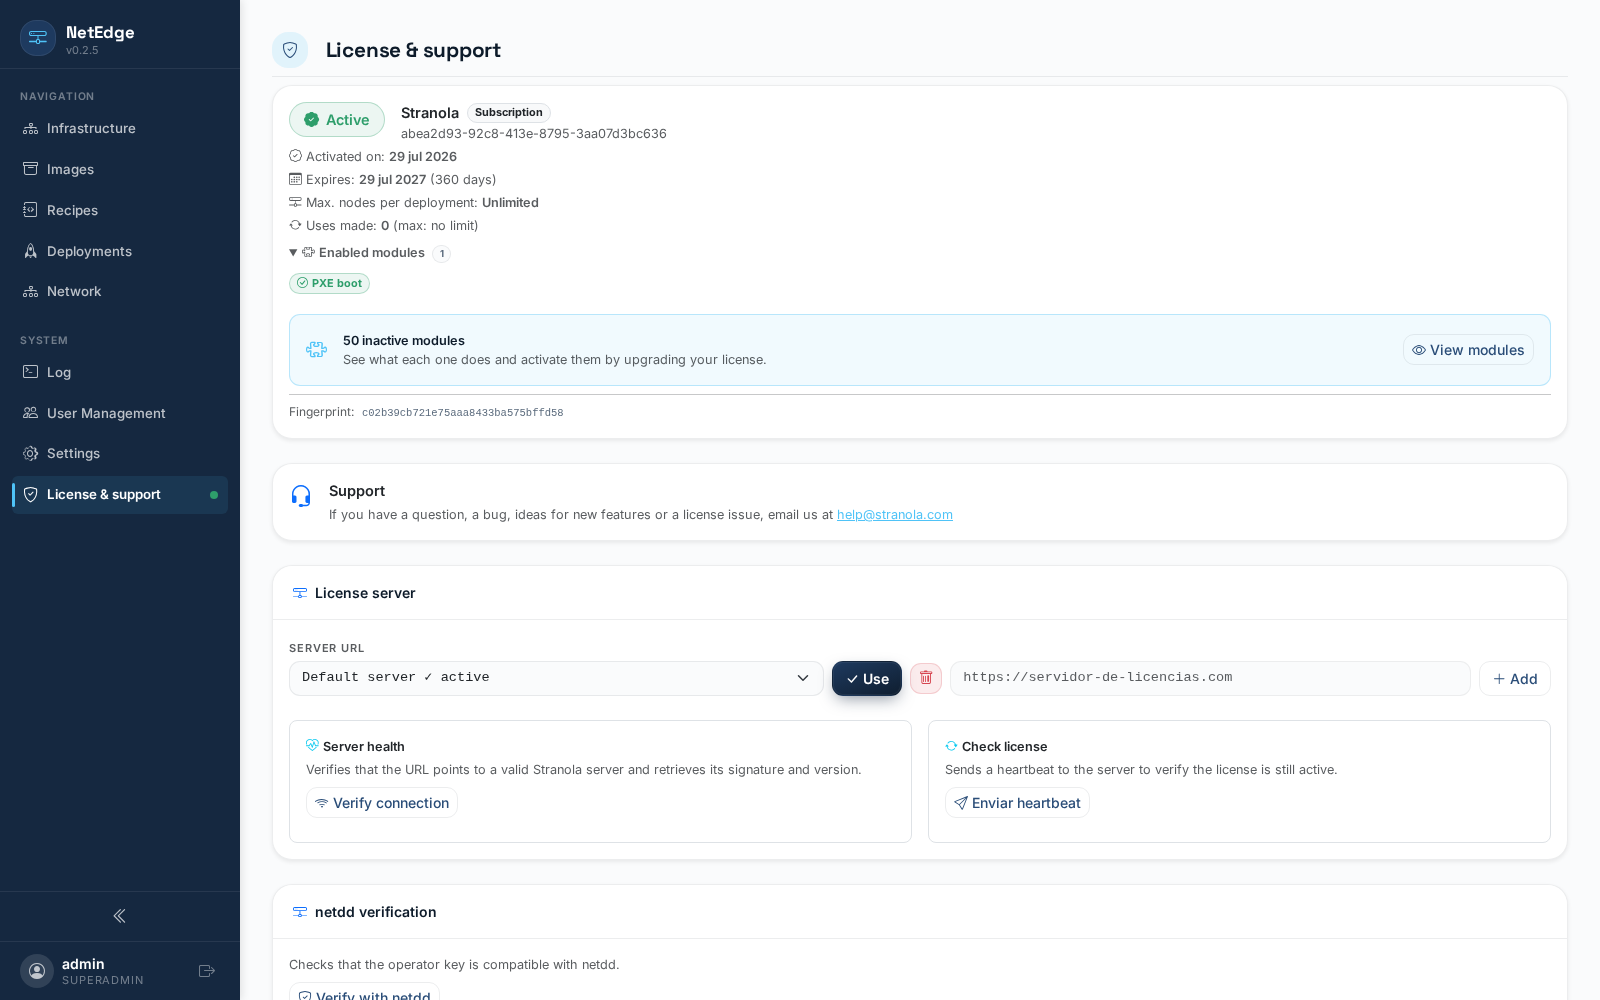Navigate to Deployments
The image size is (1600, 1000).
pyautogui.click(x=120, y=252)
